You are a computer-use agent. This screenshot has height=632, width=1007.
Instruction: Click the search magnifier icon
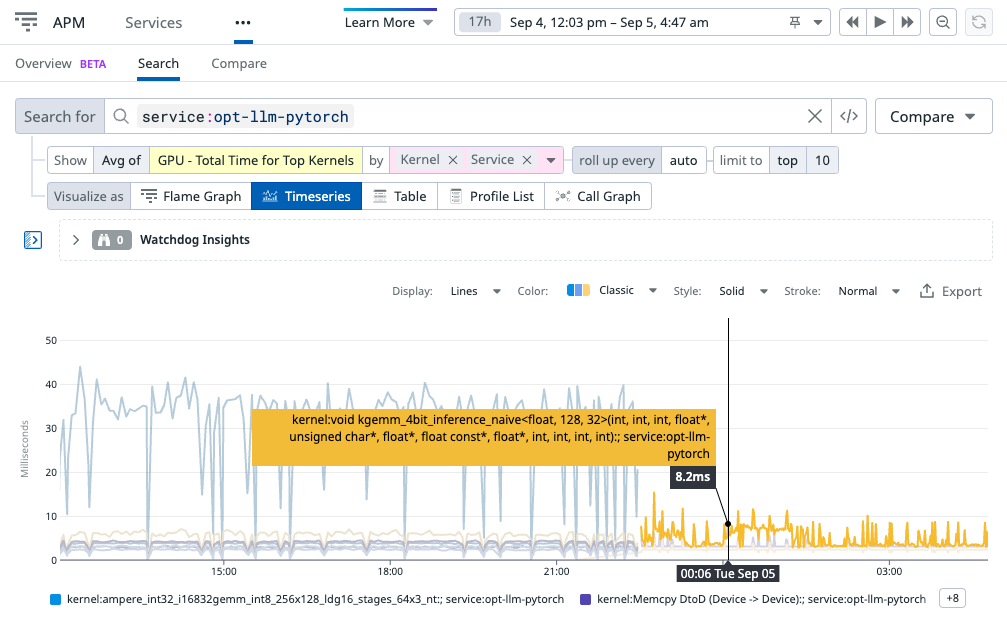(x=121, y=116)
